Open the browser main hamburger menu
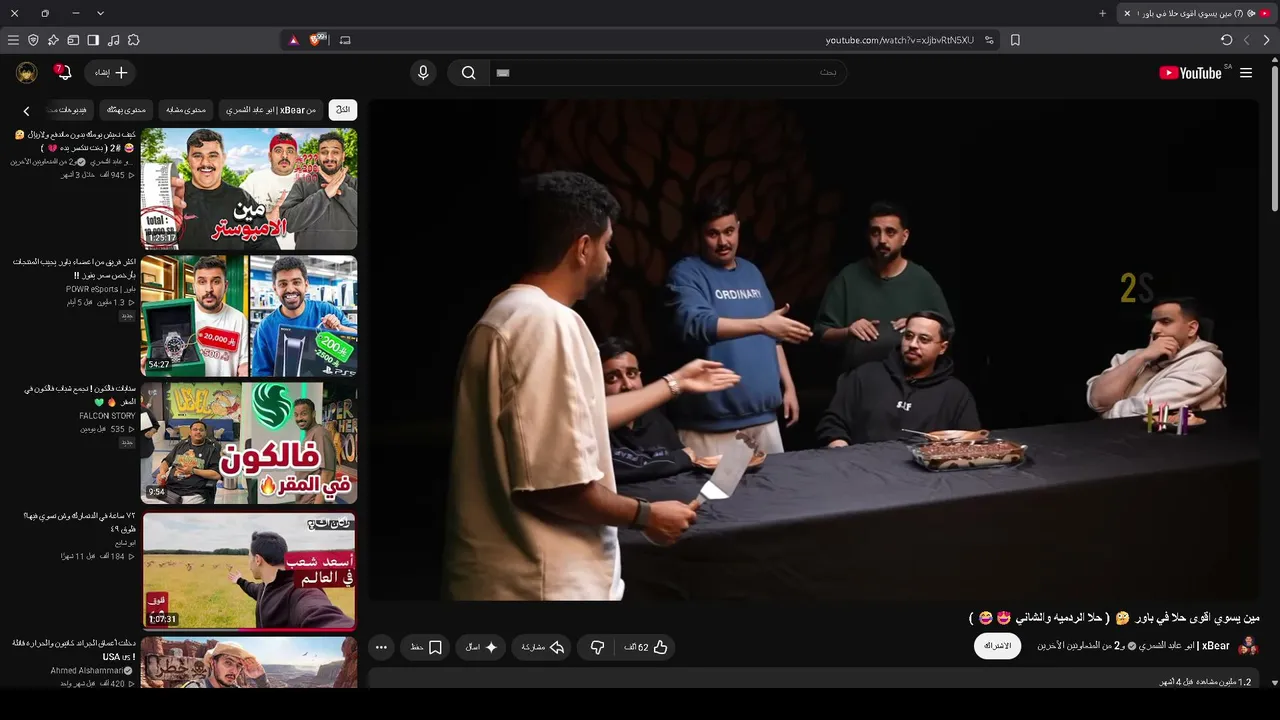 click(x=13, y=40)
